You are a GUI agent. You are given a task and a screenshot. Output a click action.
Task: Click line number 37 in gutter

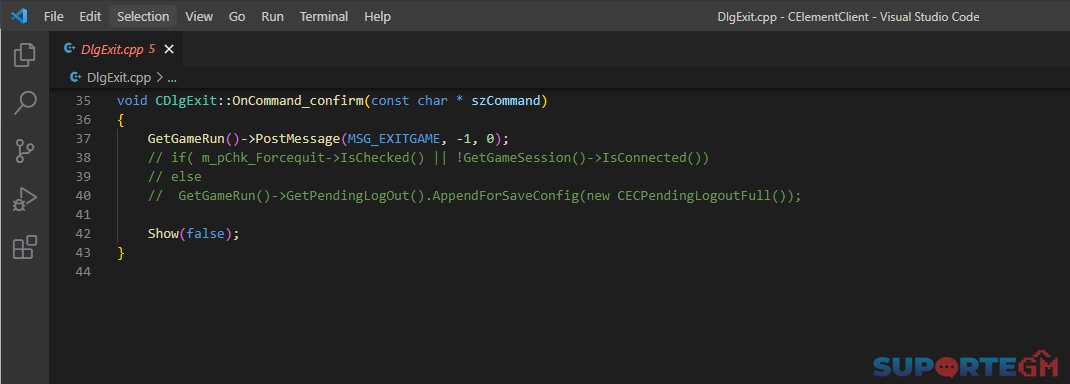[83, 138]
